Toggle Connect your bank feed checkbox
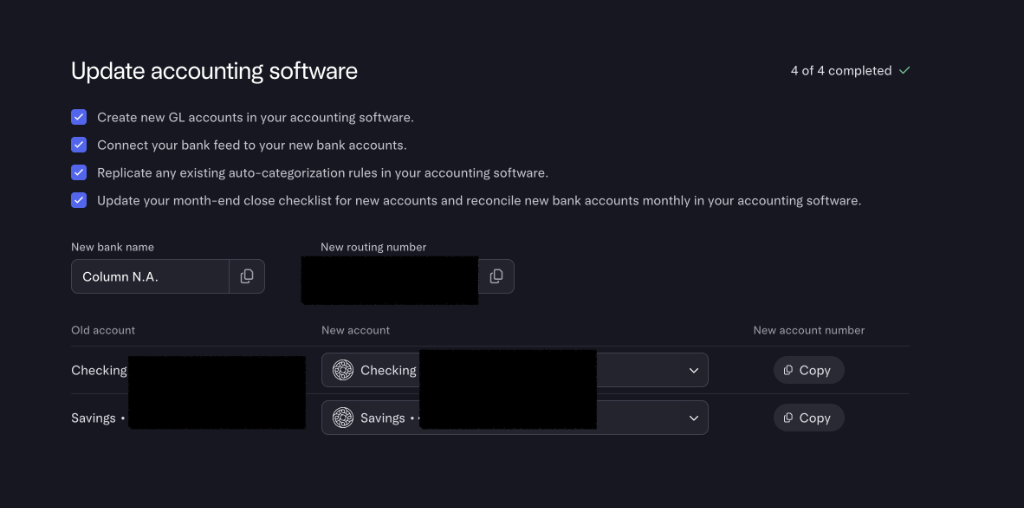Screen dimensions: 1024x508 click(79, 145)
